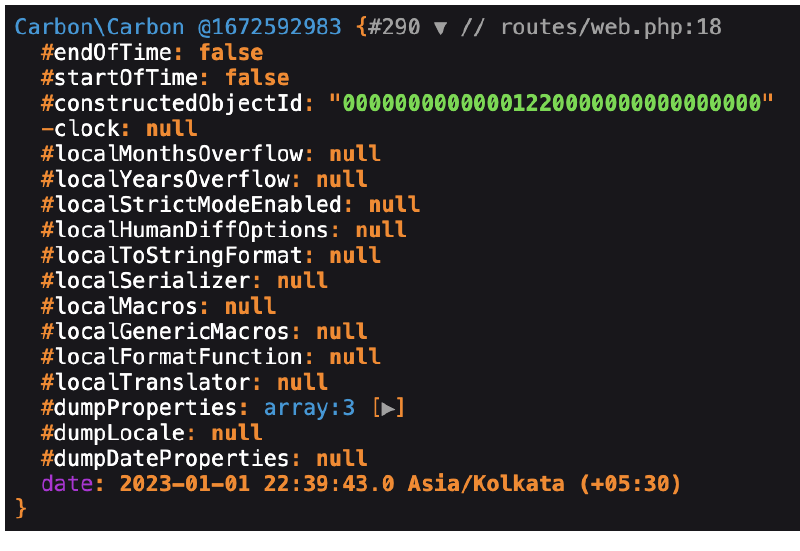Viewport: 800px width, 551px height.
Task: Collapse the Carbon object dump arrow
Action: pyautogui.click(x=441, y=27)
